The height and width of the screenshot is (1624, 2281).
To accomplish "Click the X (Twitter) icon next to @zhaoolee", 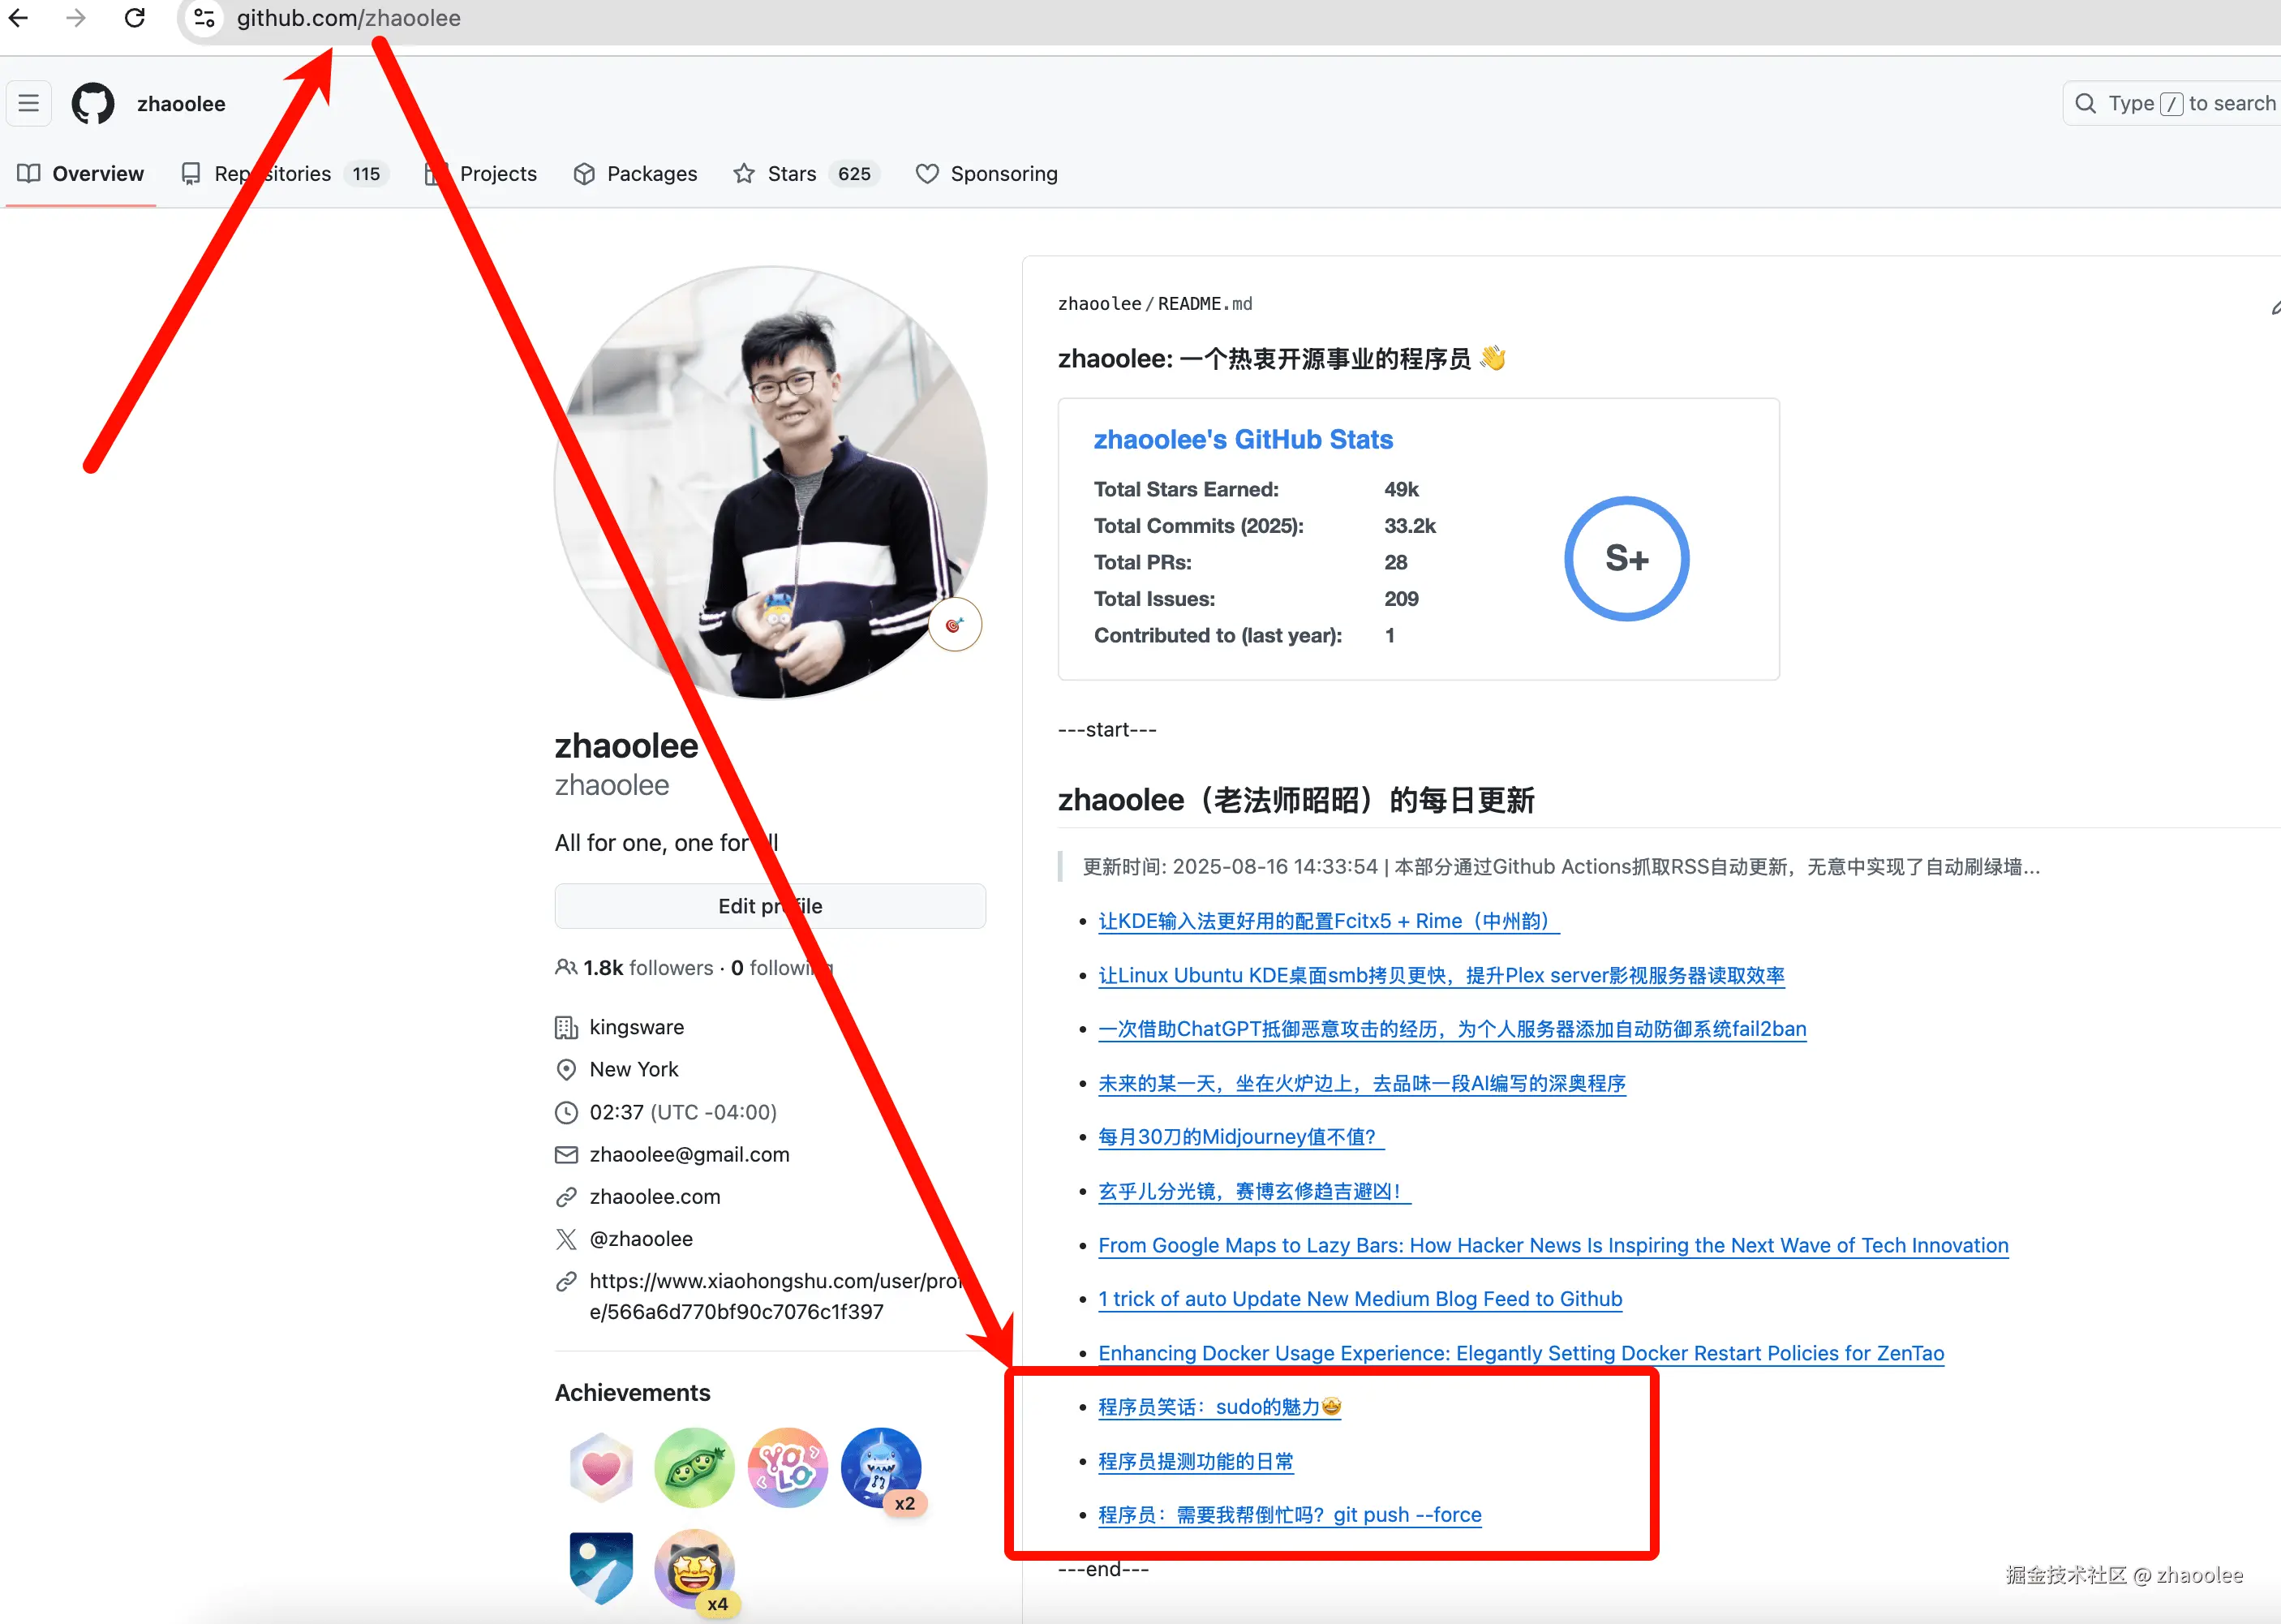I will point(566,1239).
